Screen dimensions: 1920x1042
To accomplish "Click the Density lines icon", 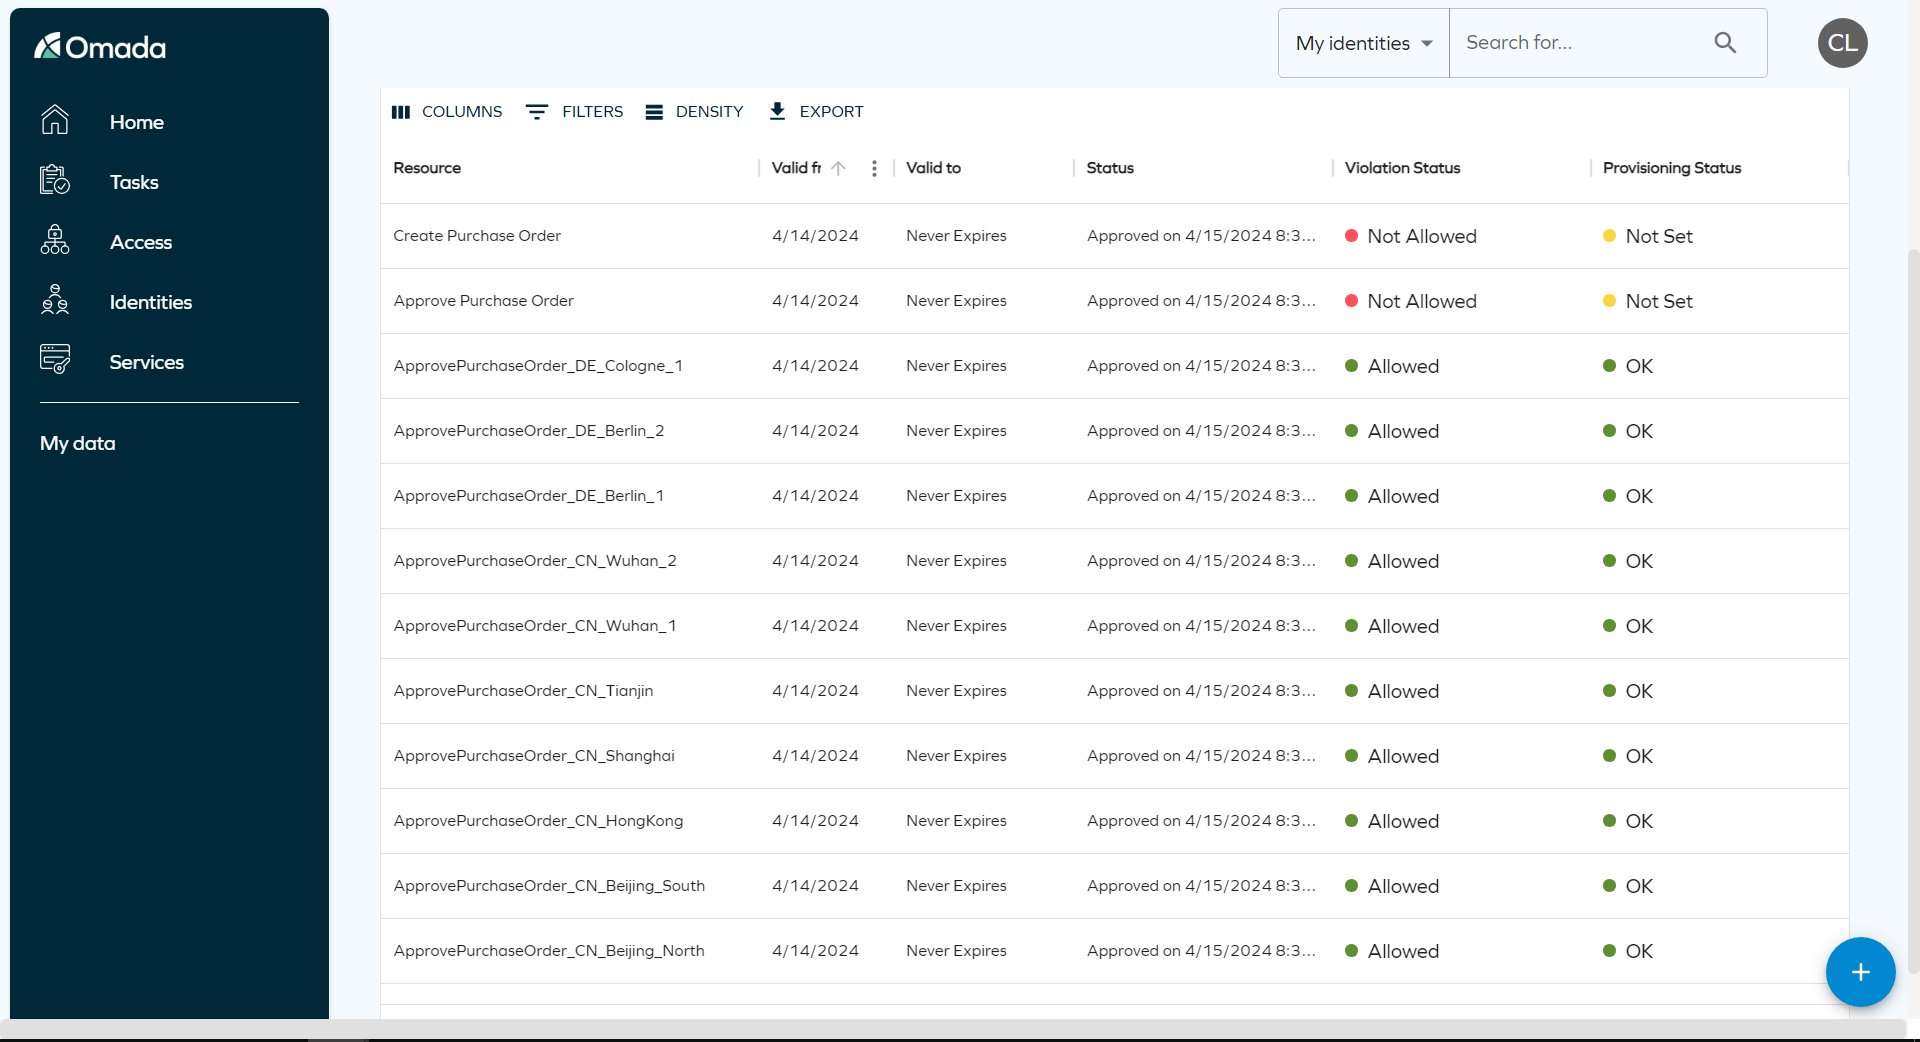I will [x=654, y=112].
